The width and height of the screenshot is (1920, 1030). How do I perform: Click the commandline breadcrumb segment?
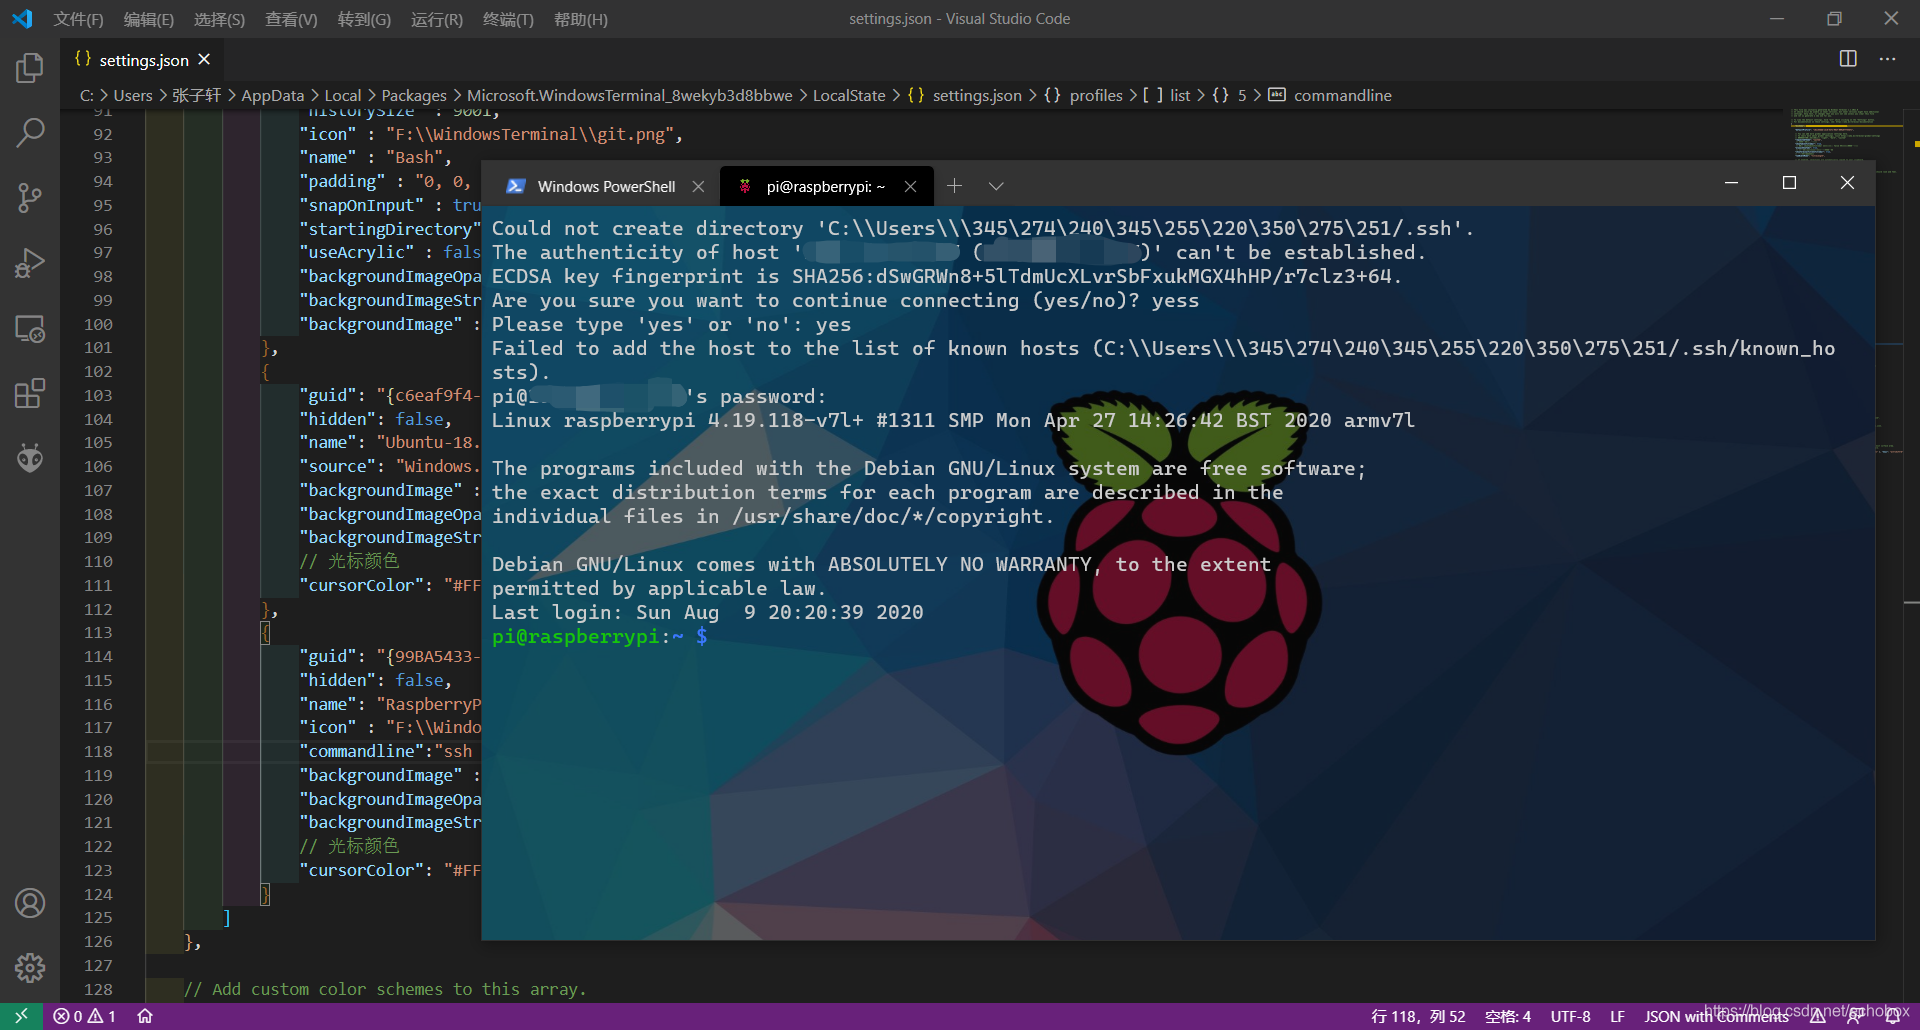(1342, 95)
